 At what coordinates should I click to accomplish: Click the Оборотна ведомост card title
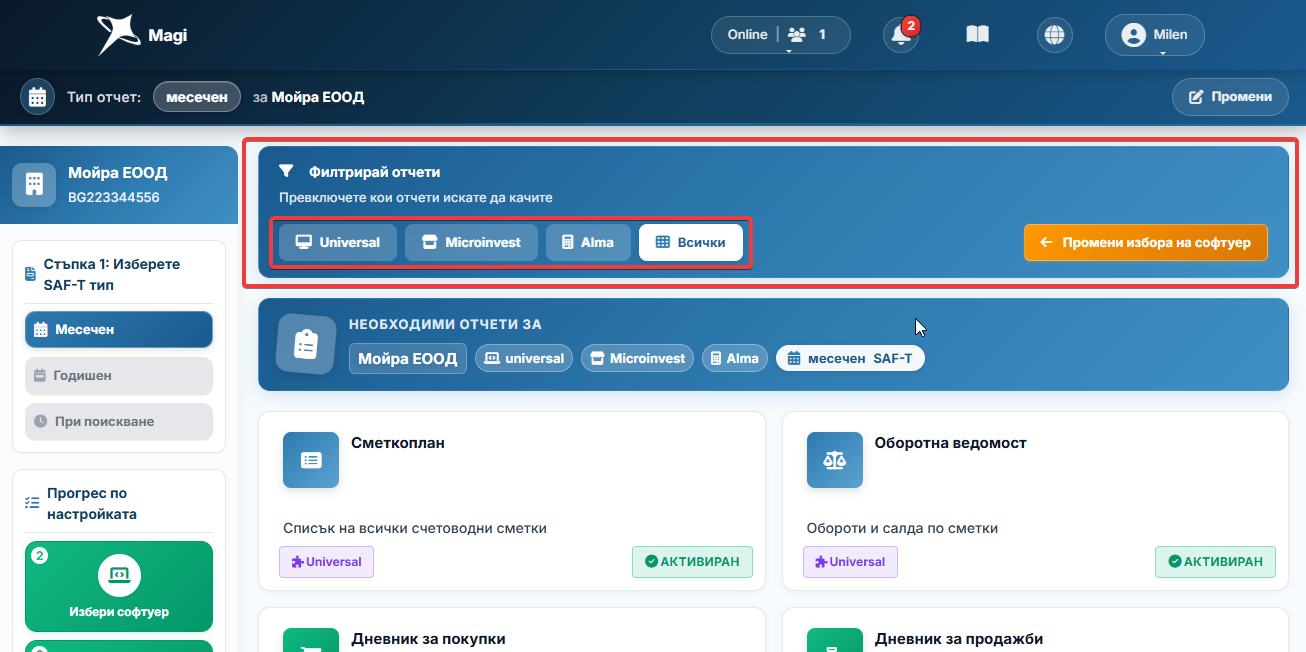(951, 442)
